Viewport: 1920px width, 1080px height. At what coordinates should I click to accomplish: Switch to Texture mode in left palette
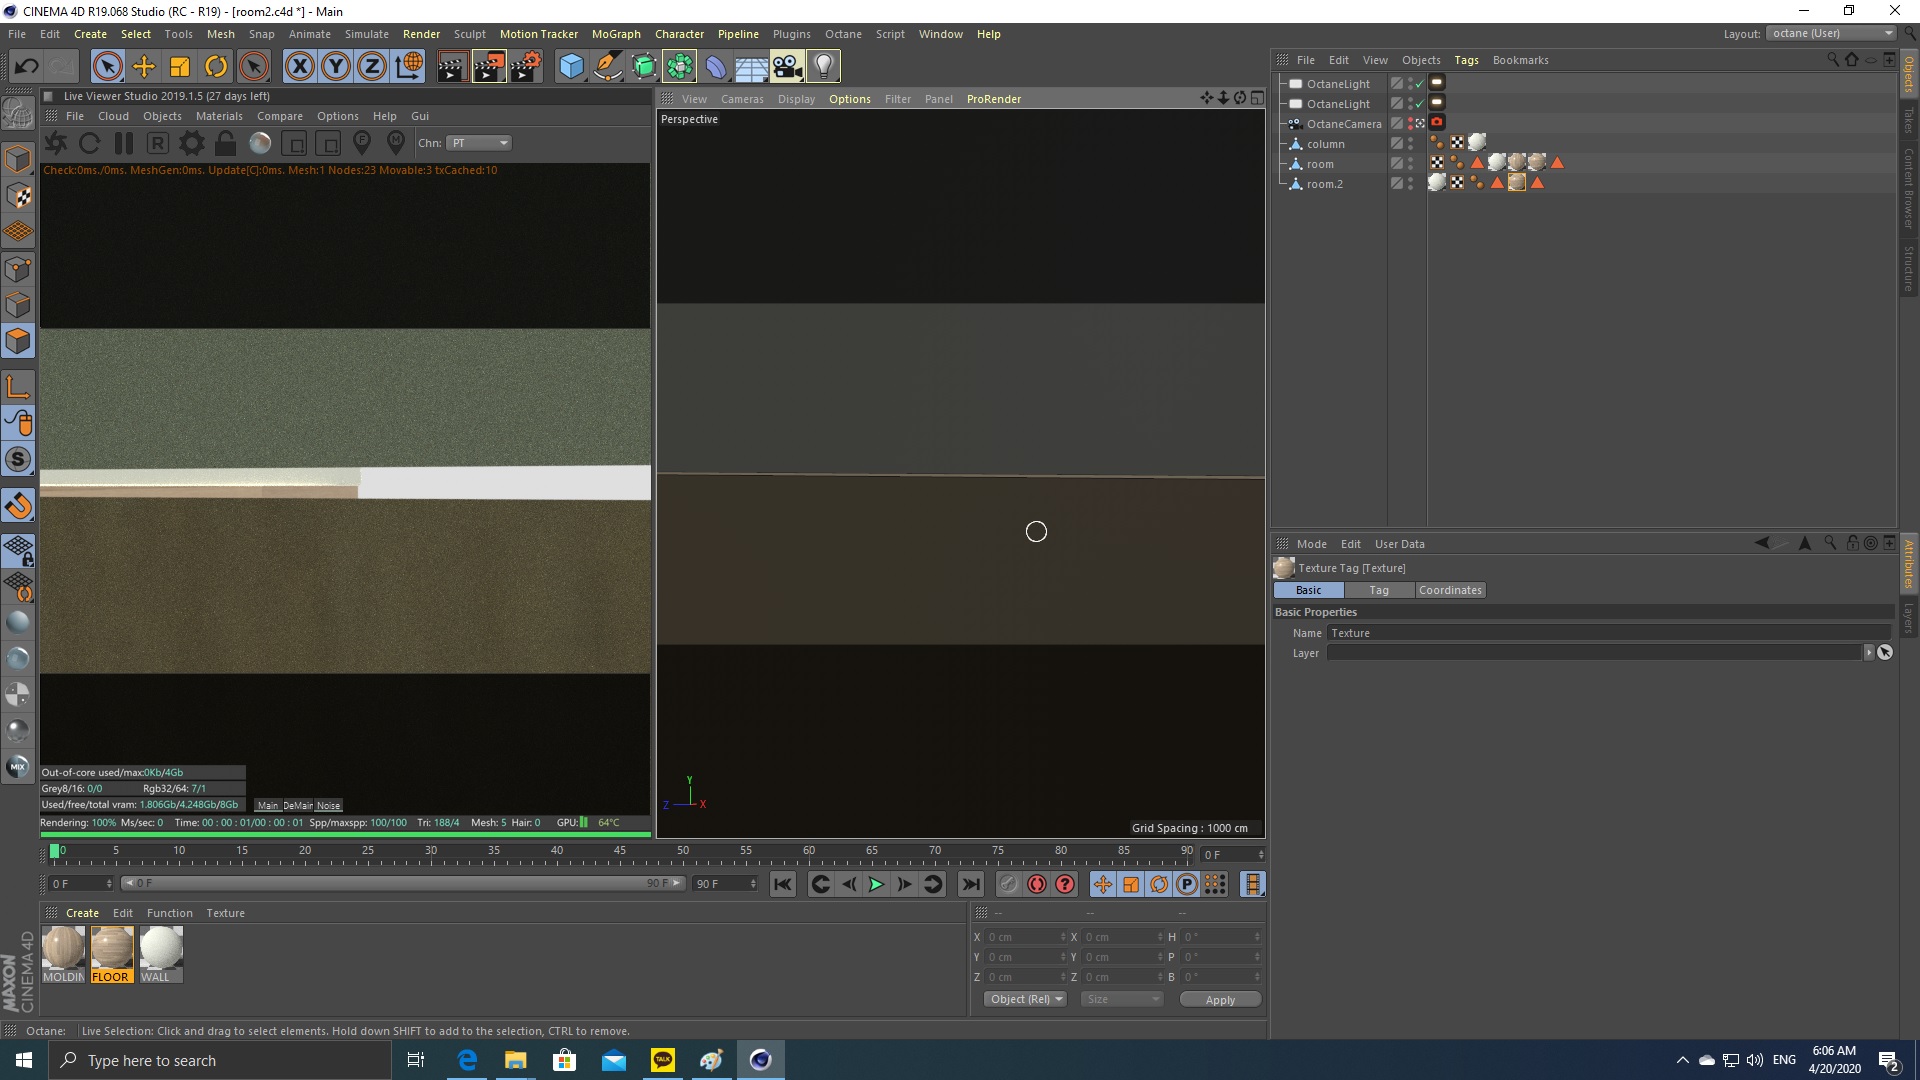[x=18, y=196]
